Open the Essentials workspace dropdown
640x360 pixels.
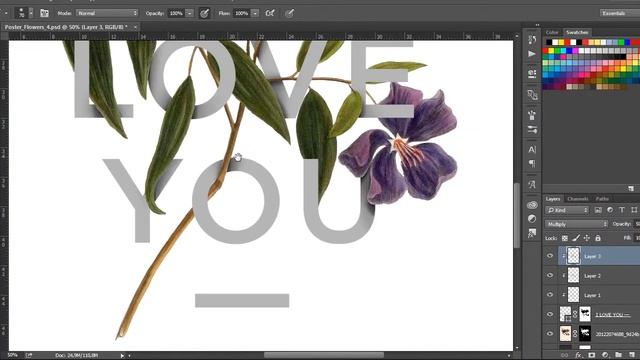pyautogui.click(x=620, y=13)
